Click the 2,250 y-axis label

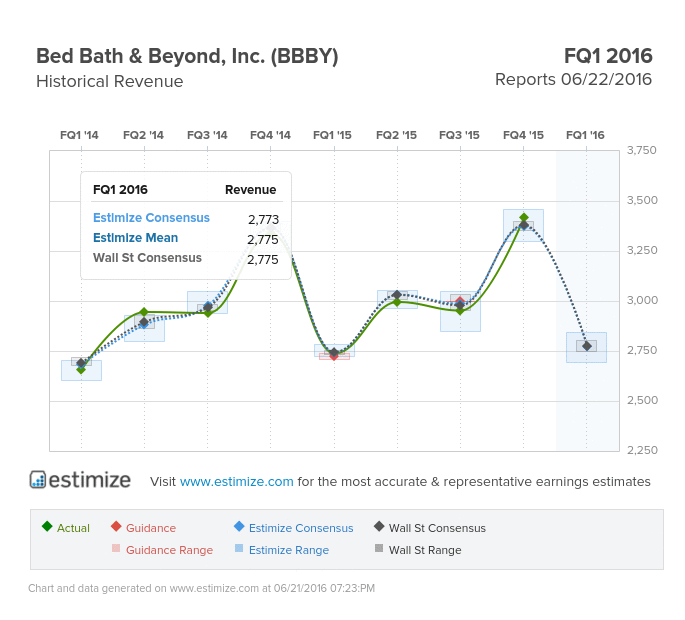[x=642, y=450]
